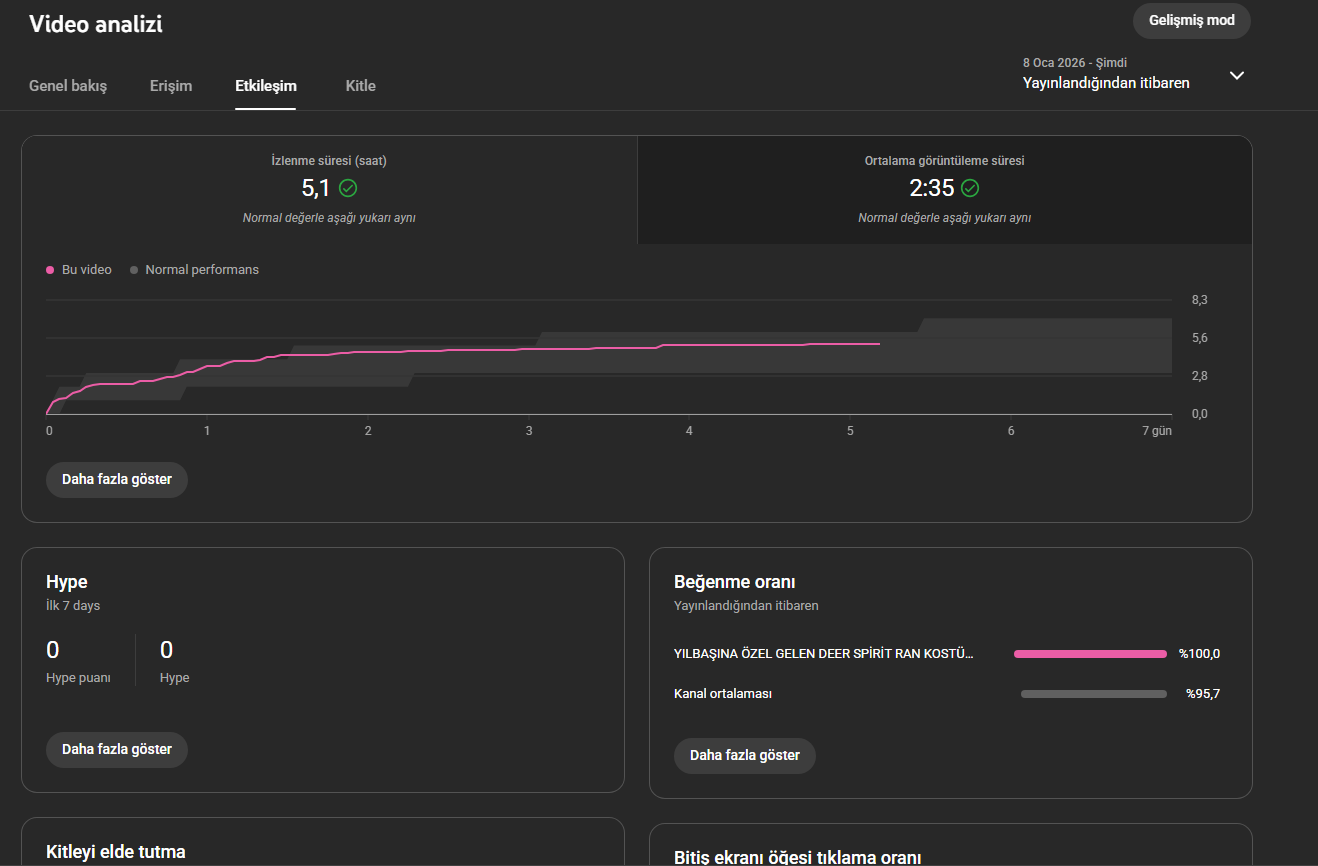This screenshot has width=1318, height=866.
Task: Click green checkmark beside 5,1 watch time
Action: pyautogui.click(x=348, y=188)
